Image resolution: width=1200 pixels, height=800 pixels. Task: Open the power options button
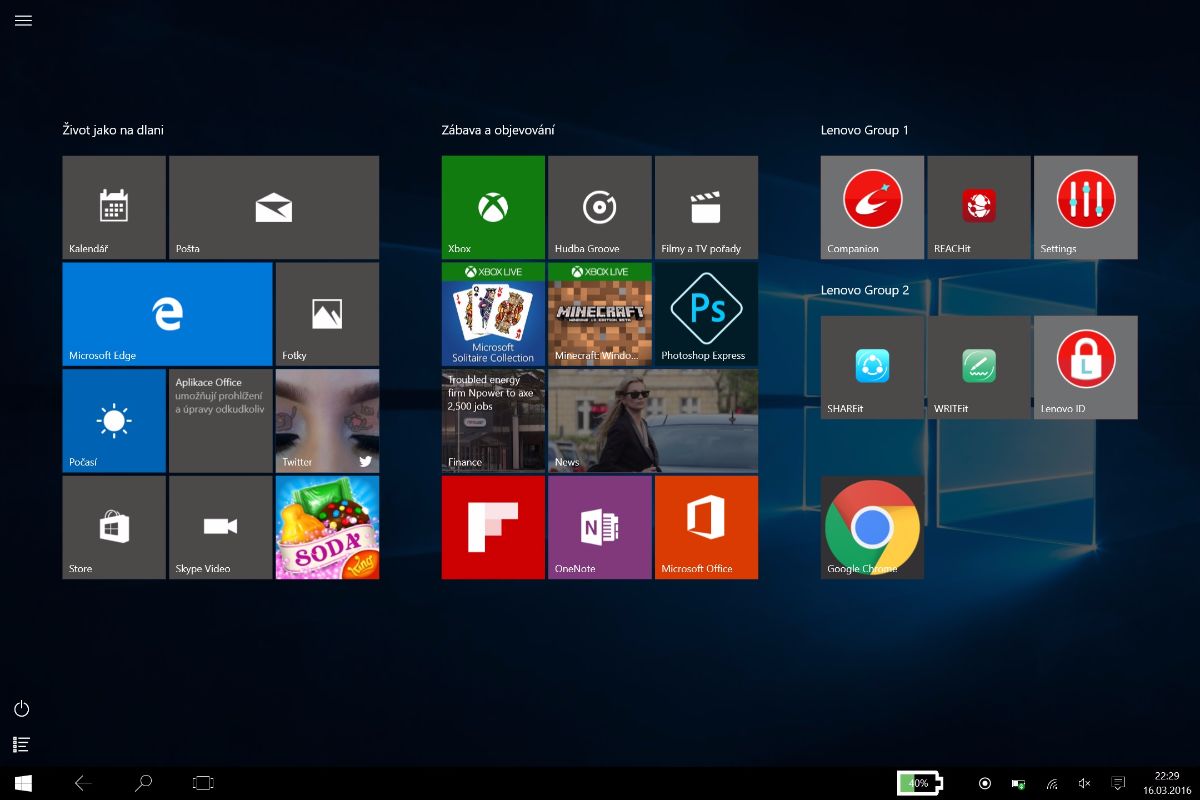click(22, 709)
